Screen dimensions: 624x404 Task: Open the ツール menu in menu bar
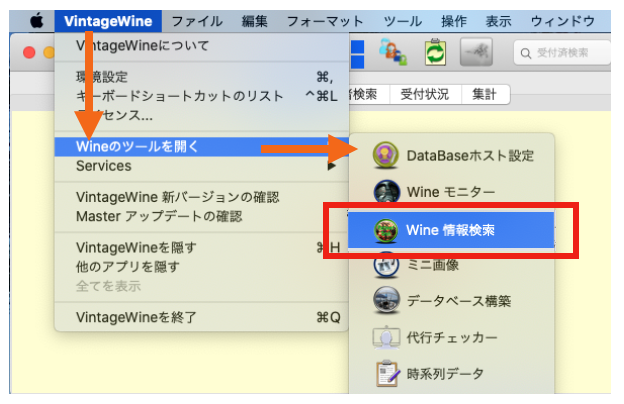point(402,20)
